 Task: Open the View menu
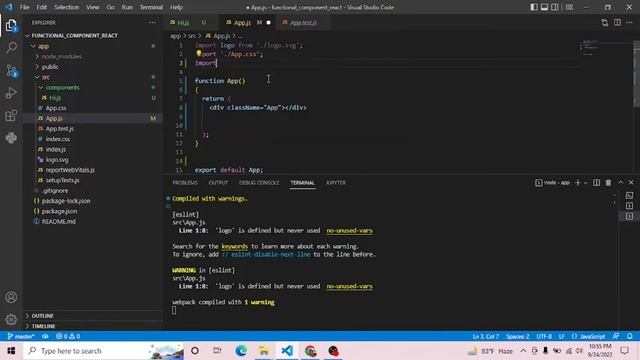coord(93,7)
